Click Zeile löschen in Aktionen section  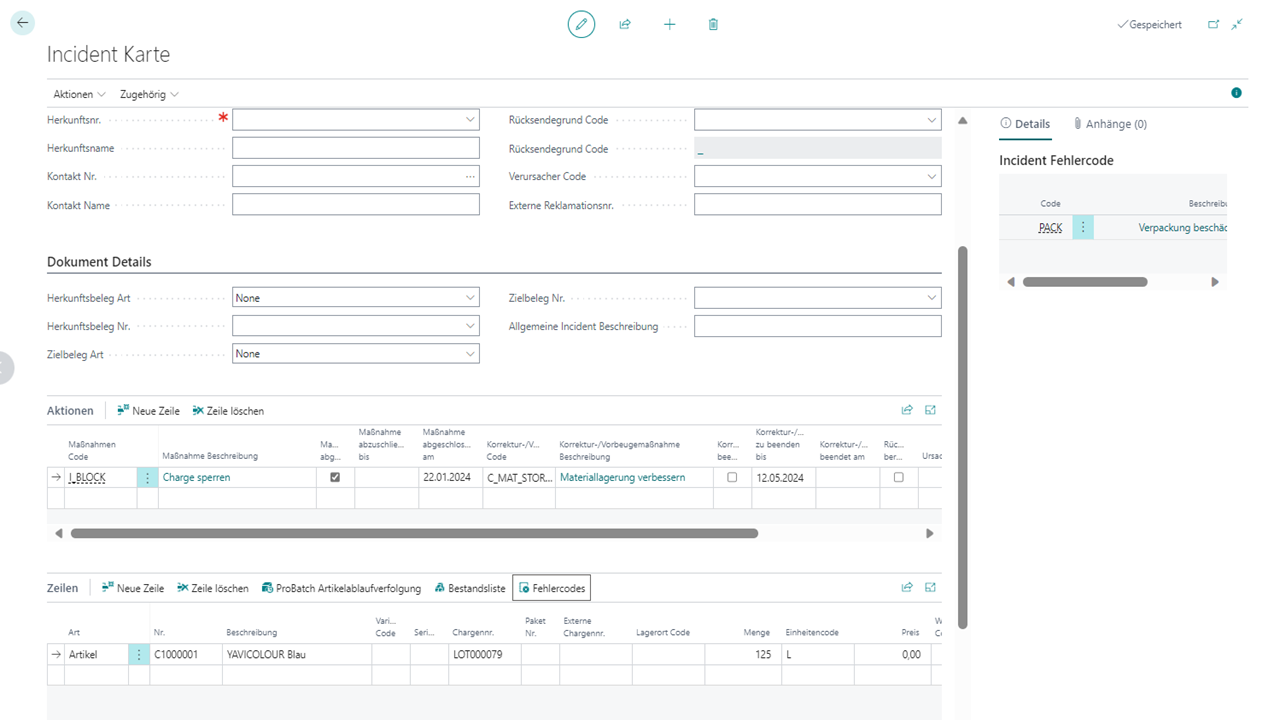point(227,411)
